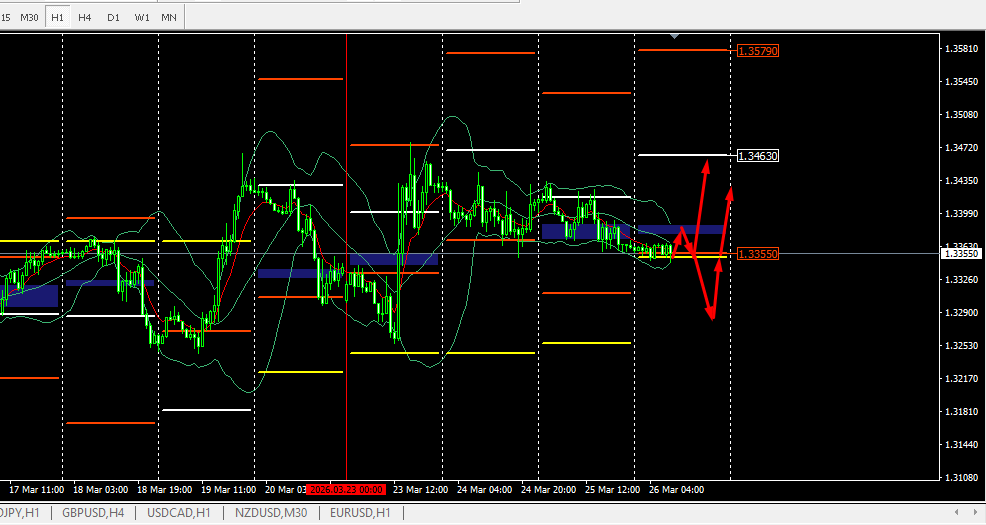
Task: Click the 1.33990 price scale value
Action: click(x=962, y=214)
